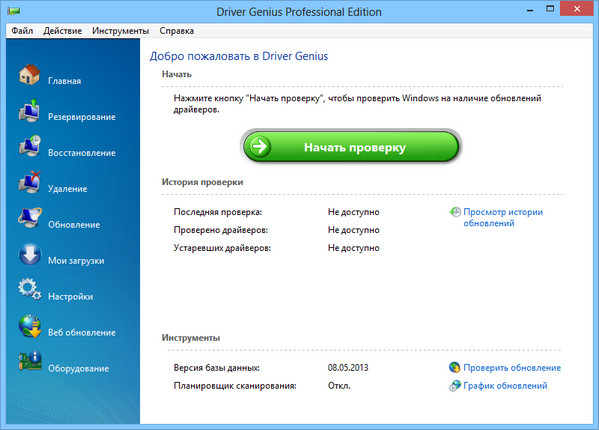Follow the Просмотр истории обновлений link
Viewport: 599px width, 430px height.
503,217
